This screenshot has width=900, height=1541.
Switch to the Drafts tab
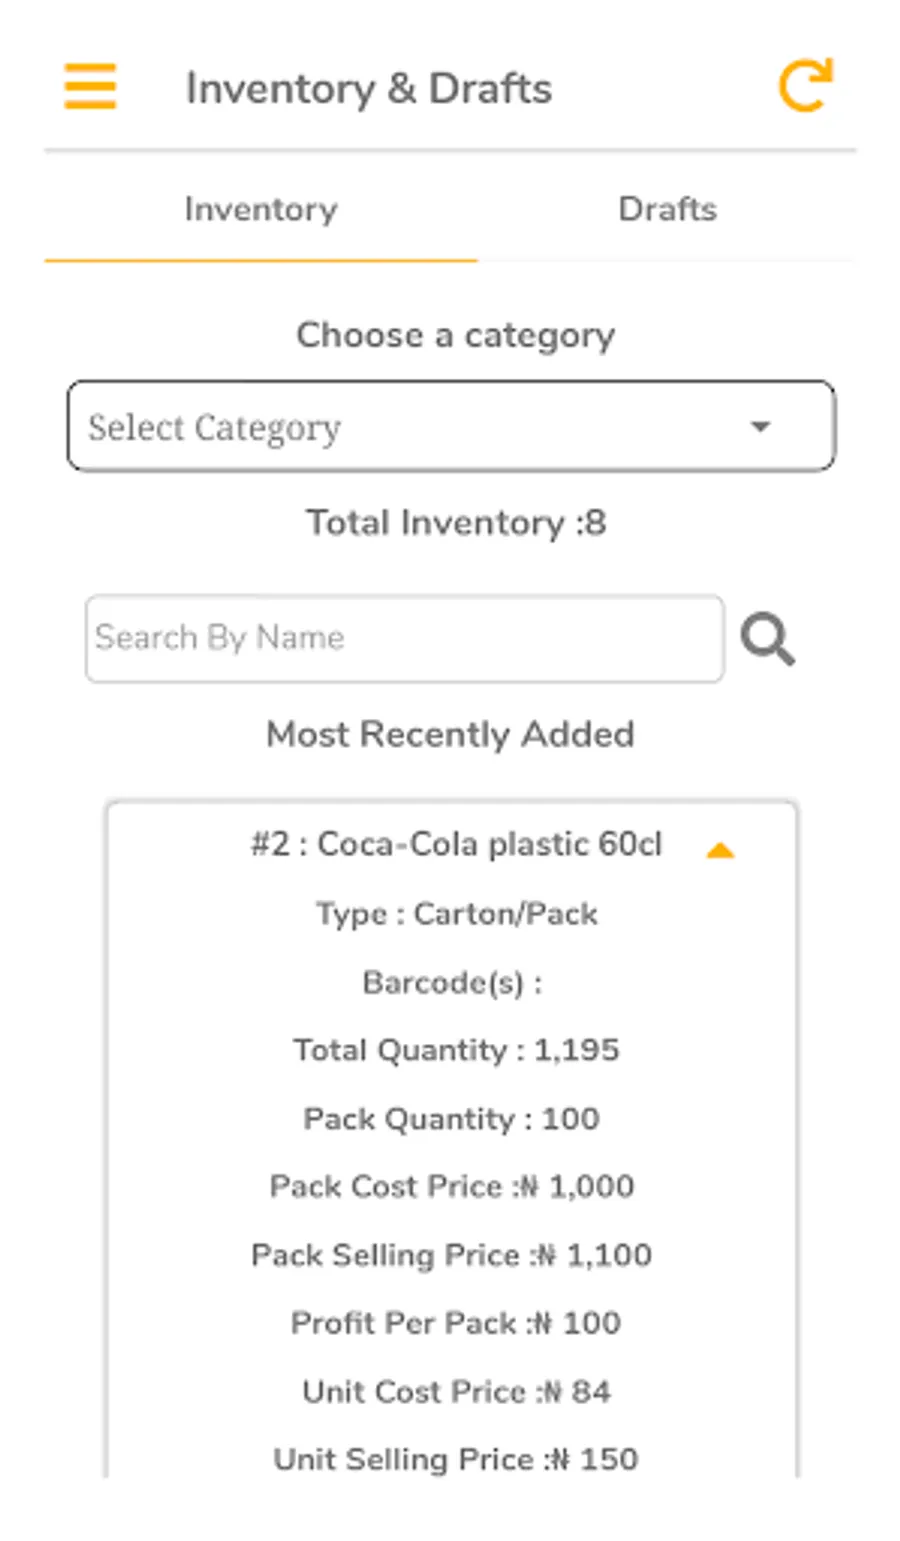point(667,210)
